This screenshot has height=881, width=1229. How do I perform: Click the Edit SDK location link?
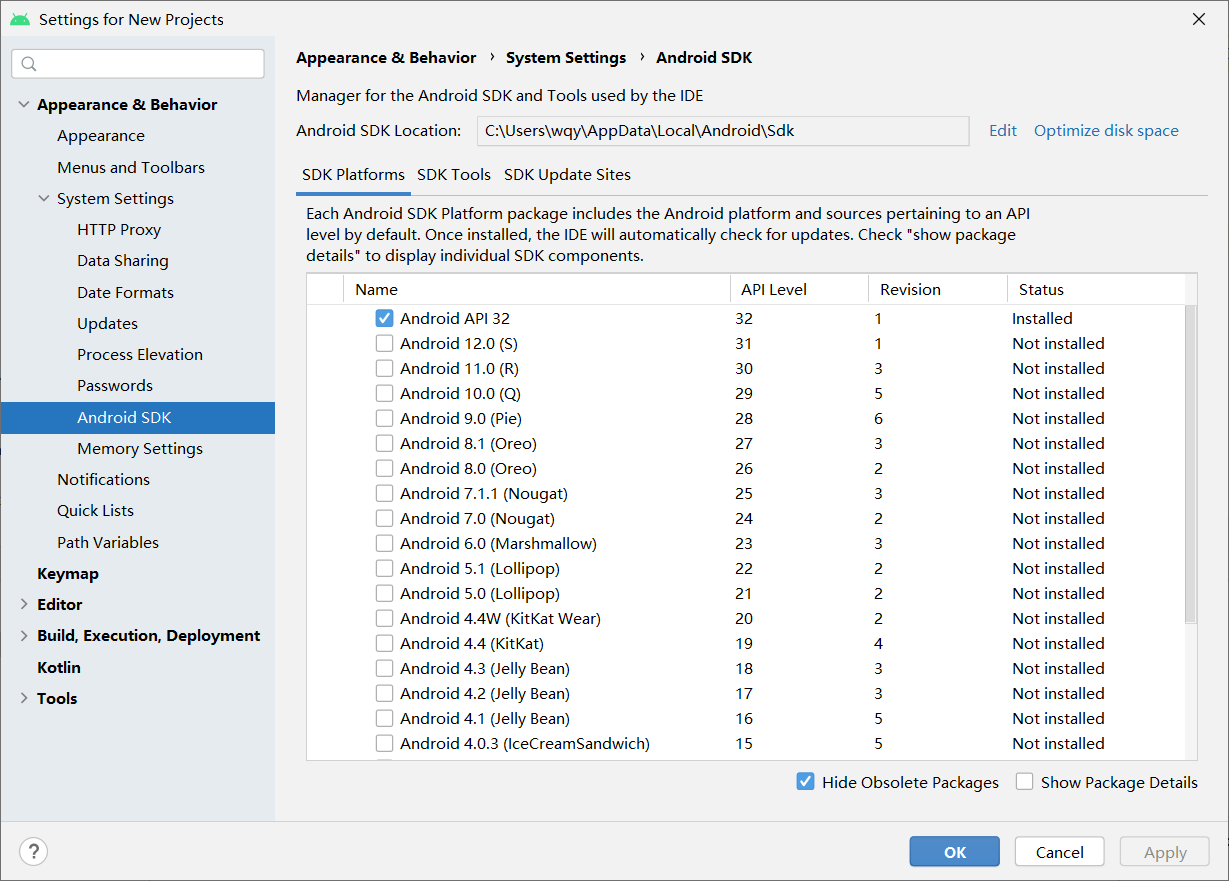click(x=1002, y=131)
